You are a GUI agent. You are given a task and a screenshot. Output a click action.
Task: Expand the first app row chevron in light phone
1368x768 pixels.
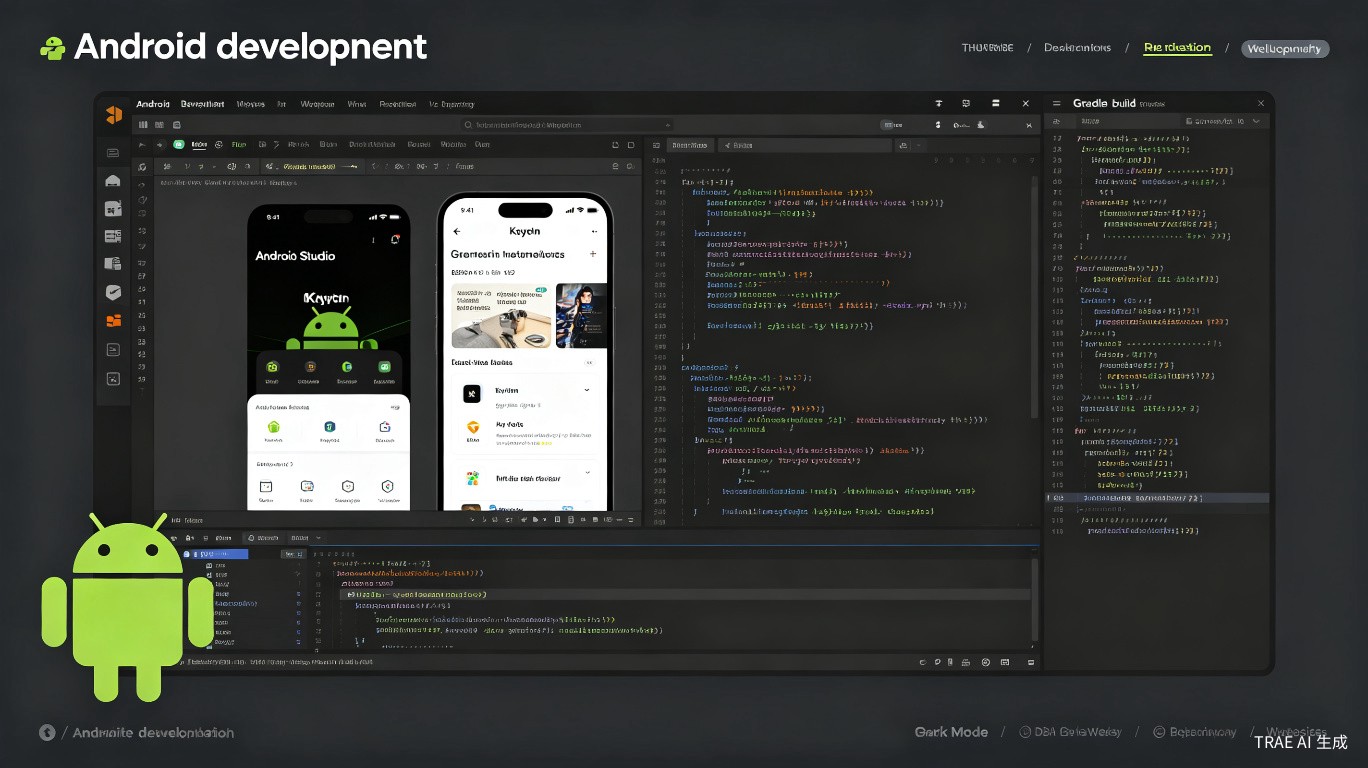[587, 390]
